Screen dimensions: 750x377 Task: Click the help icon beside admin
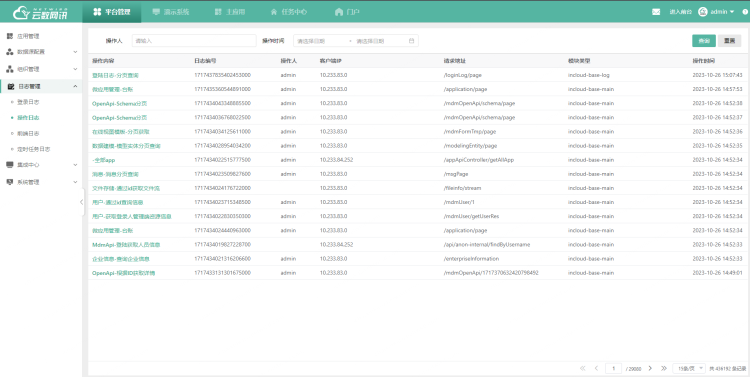pos(745,12)
